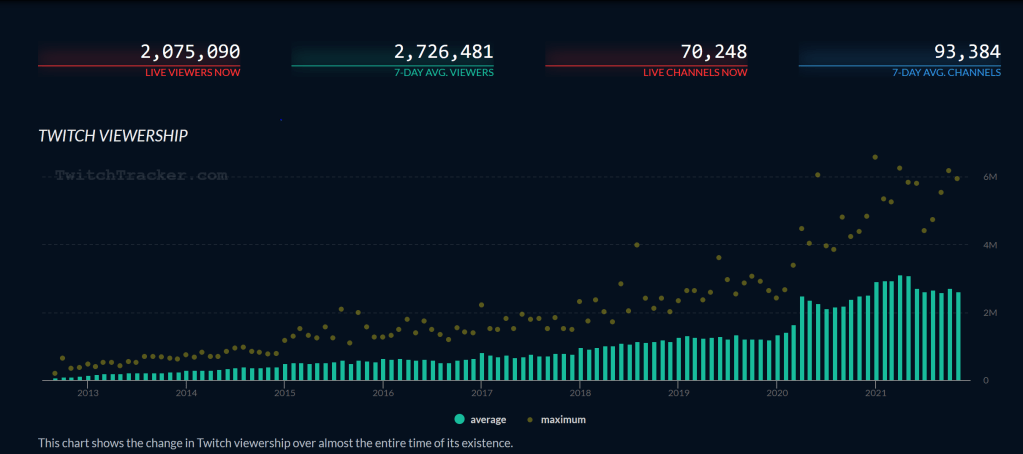Click the rightmost average bar in chart
Viewport: 1023px width, 454px height.
pos(958,337)
